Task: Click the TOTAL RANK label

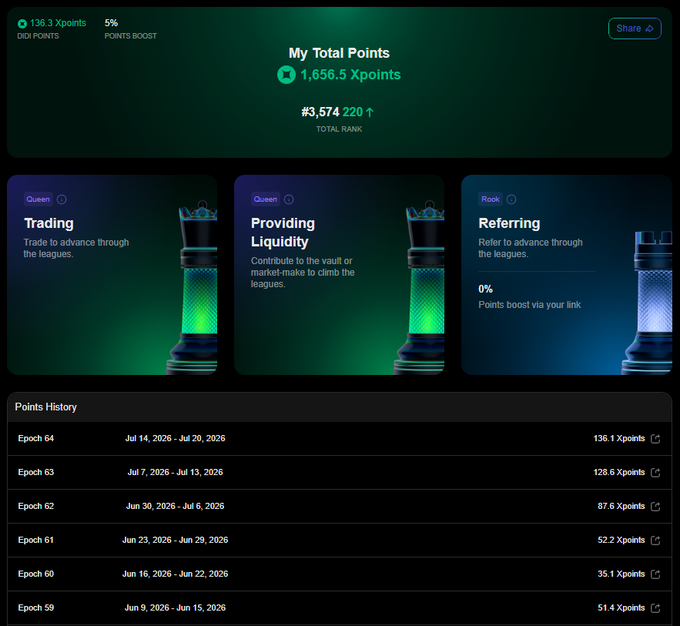Action: (x=339, y=129)
